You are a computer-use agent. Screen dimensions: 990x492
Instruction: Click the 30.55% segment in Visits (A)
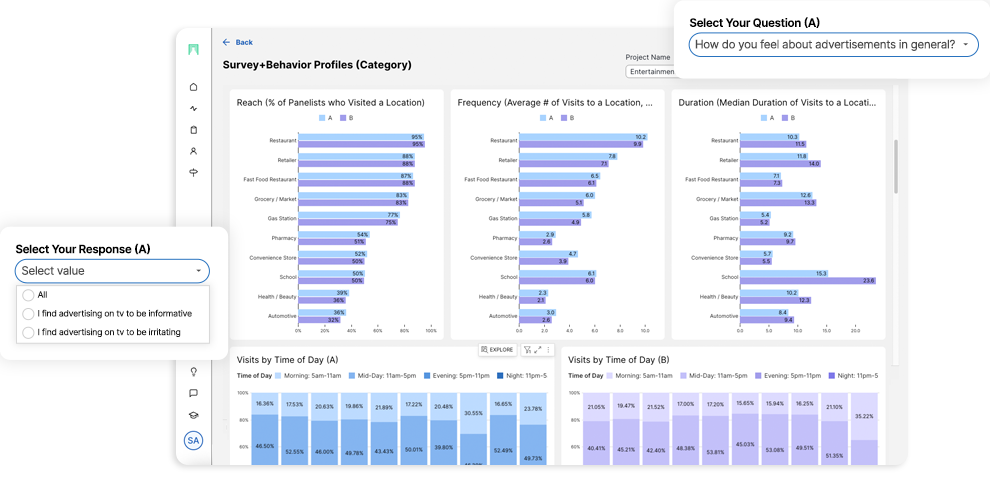pyautogui.click(x=475, y=413)
